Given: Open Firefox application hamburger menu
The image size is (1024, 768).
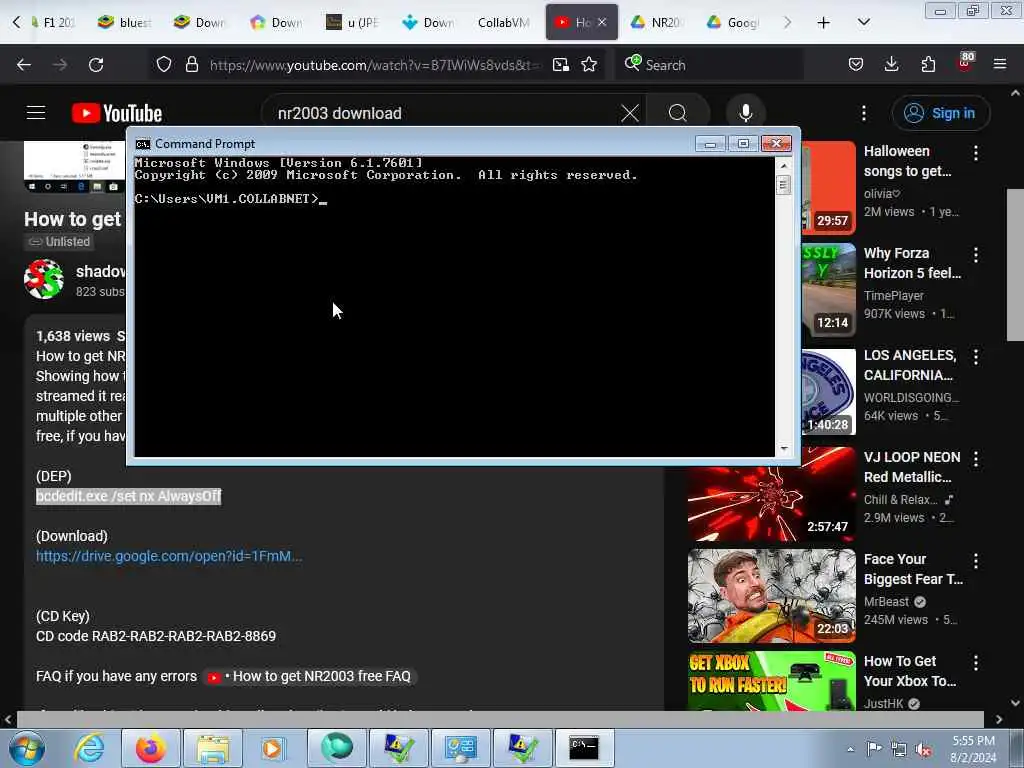Looking at the screenshot, I should pos(1000,65).
